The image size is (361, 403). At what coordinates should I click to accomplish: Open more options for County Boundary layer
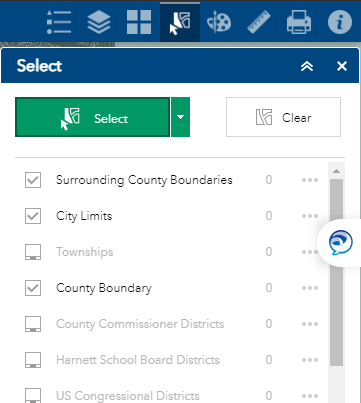coord(310,288)
